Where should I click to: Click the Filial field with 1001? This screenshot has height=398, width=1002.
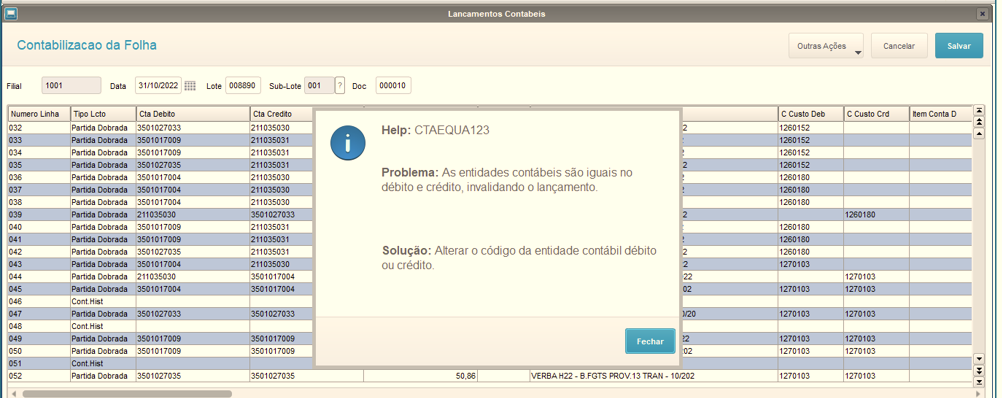point(72,85)
